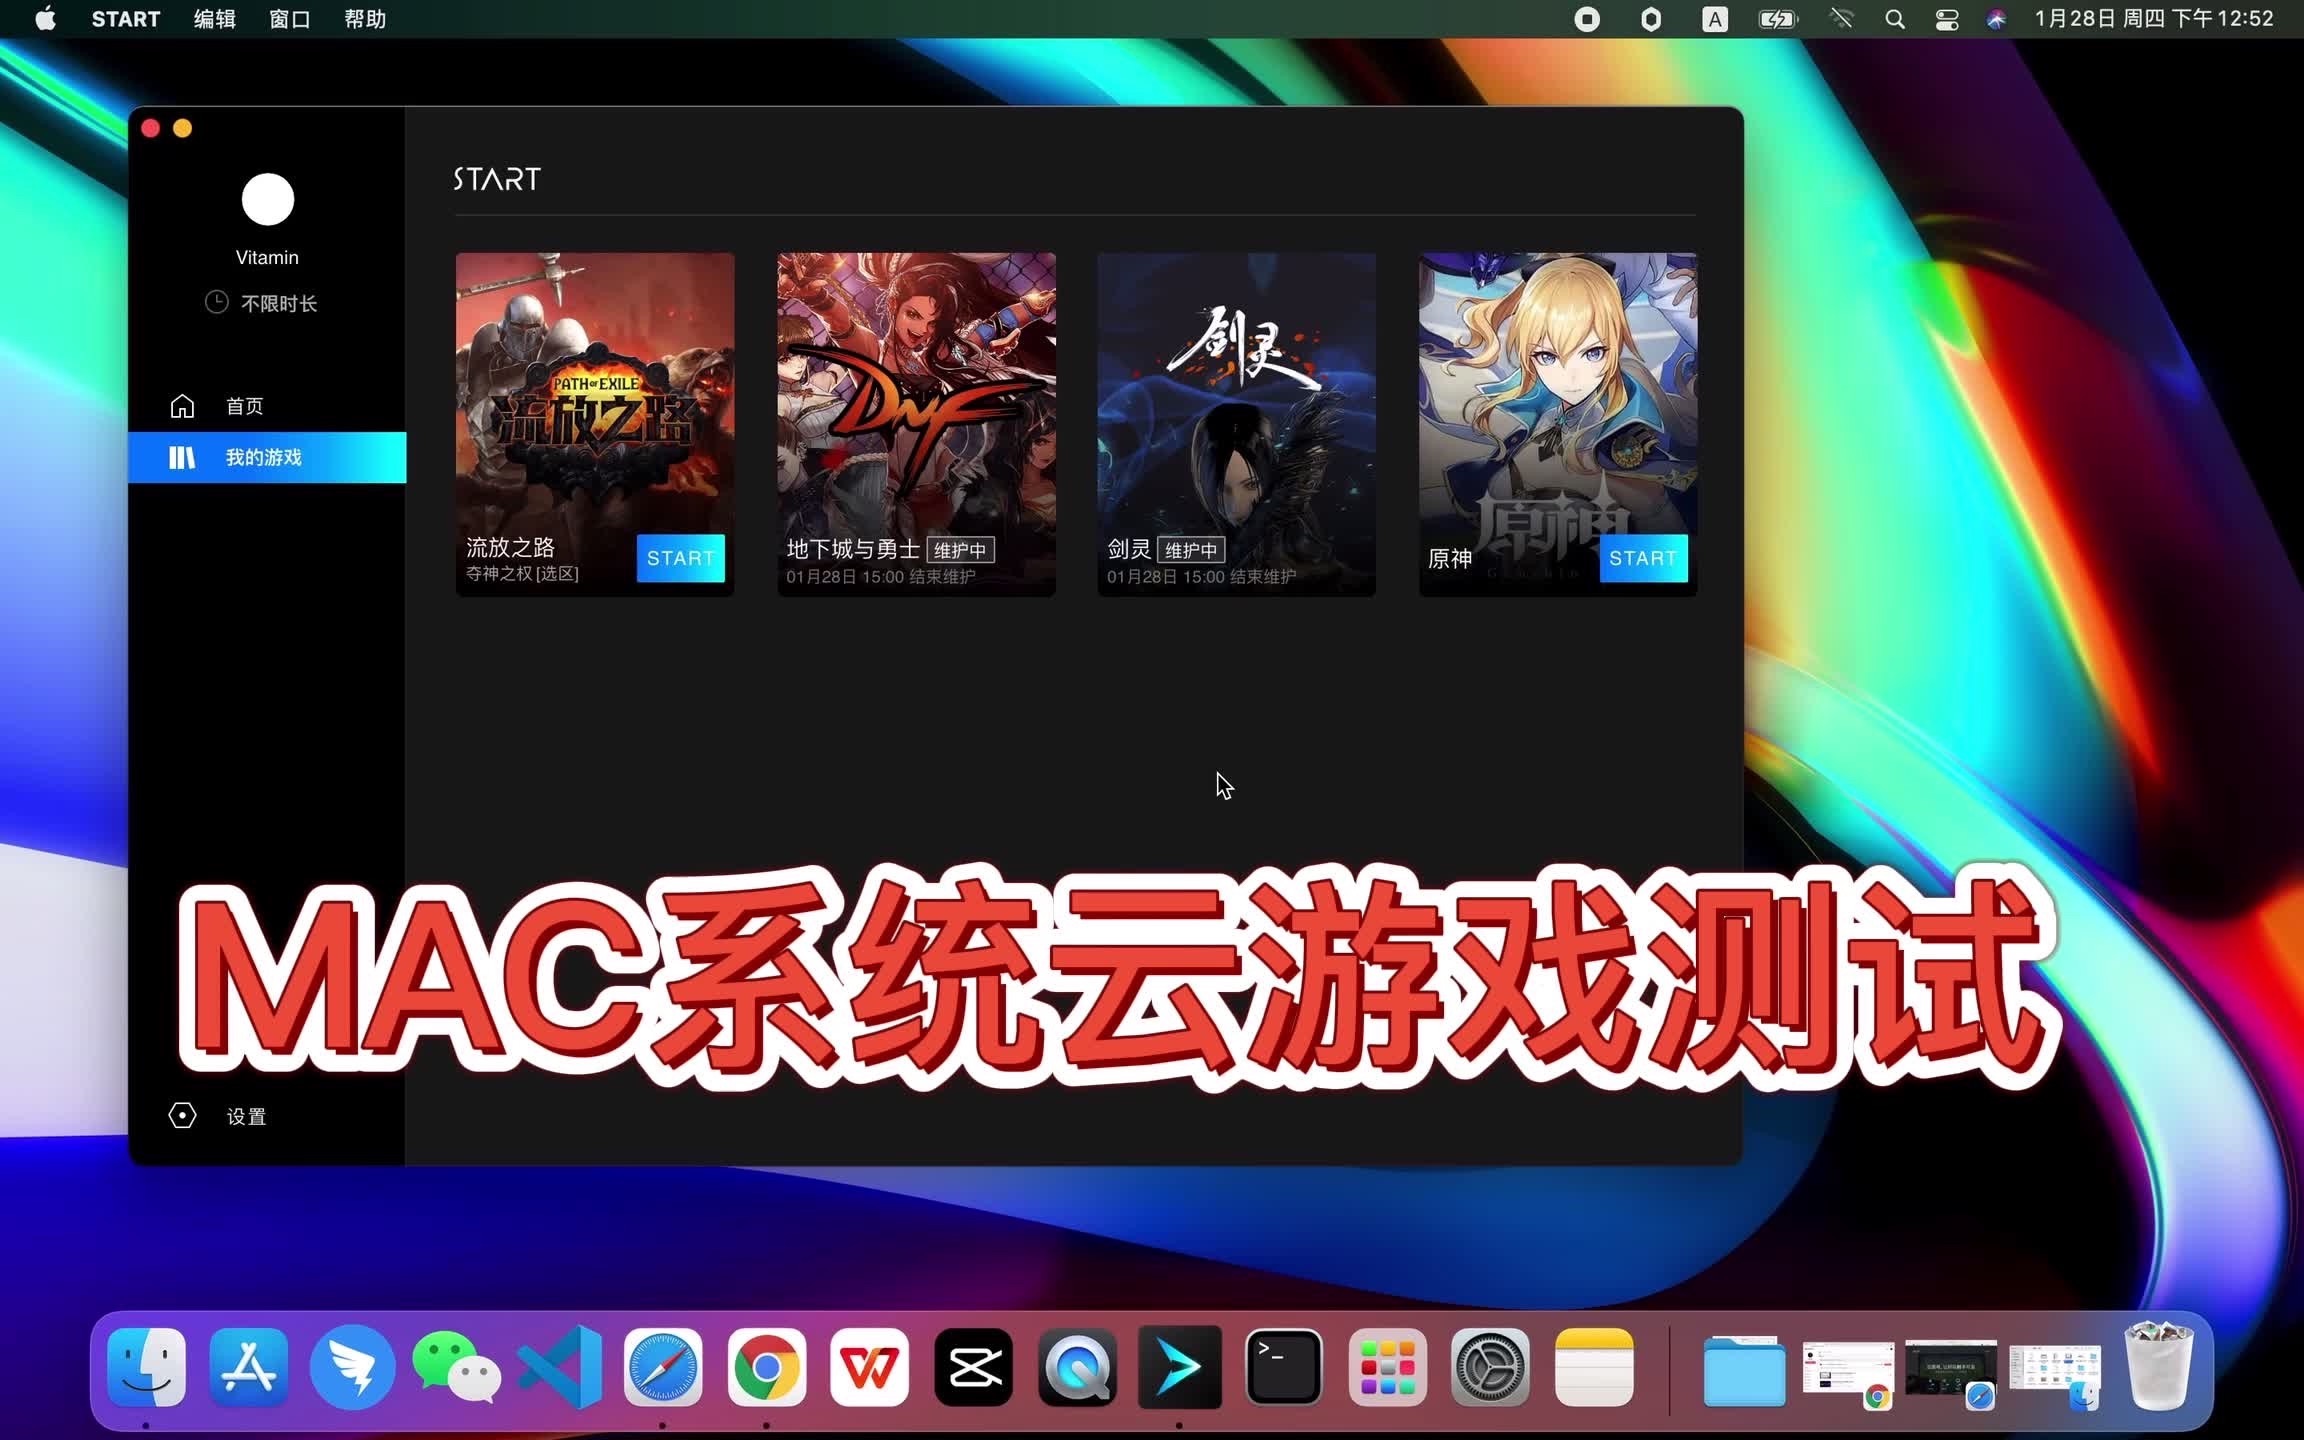The width and height of the screenshot is (2304, 1440).
Task: Select the 我的游戏 sidebar entry
Action: coord(266,457)
